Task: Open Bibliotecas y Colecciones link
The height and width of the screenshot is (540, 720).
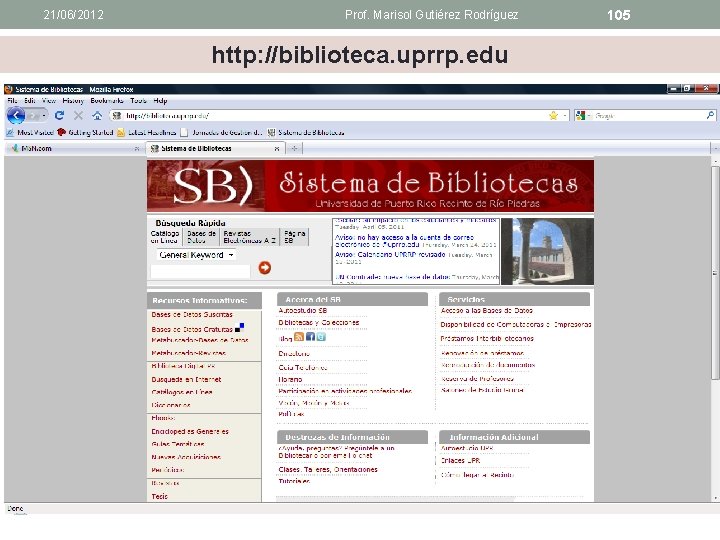Action: [318, 323]
